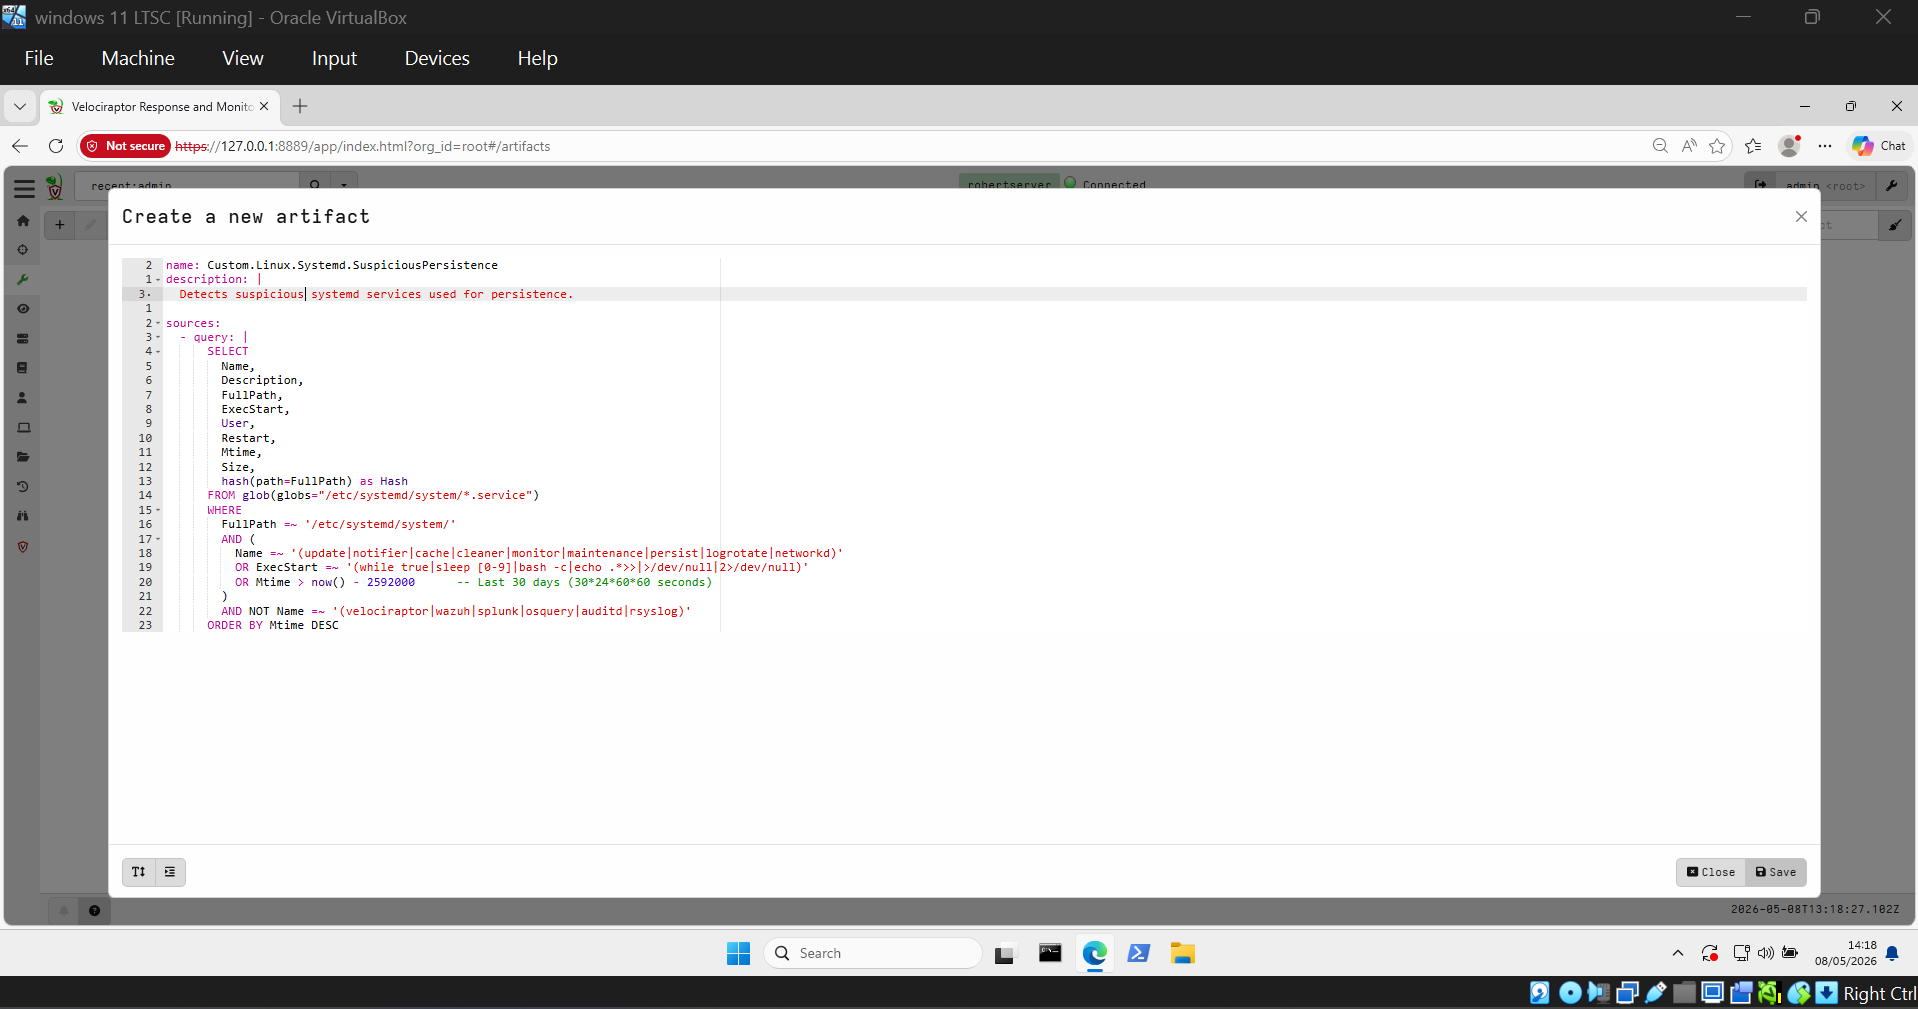
Task: Open Server Events eye icon in sidebar
Action: [x=23, y=309]
